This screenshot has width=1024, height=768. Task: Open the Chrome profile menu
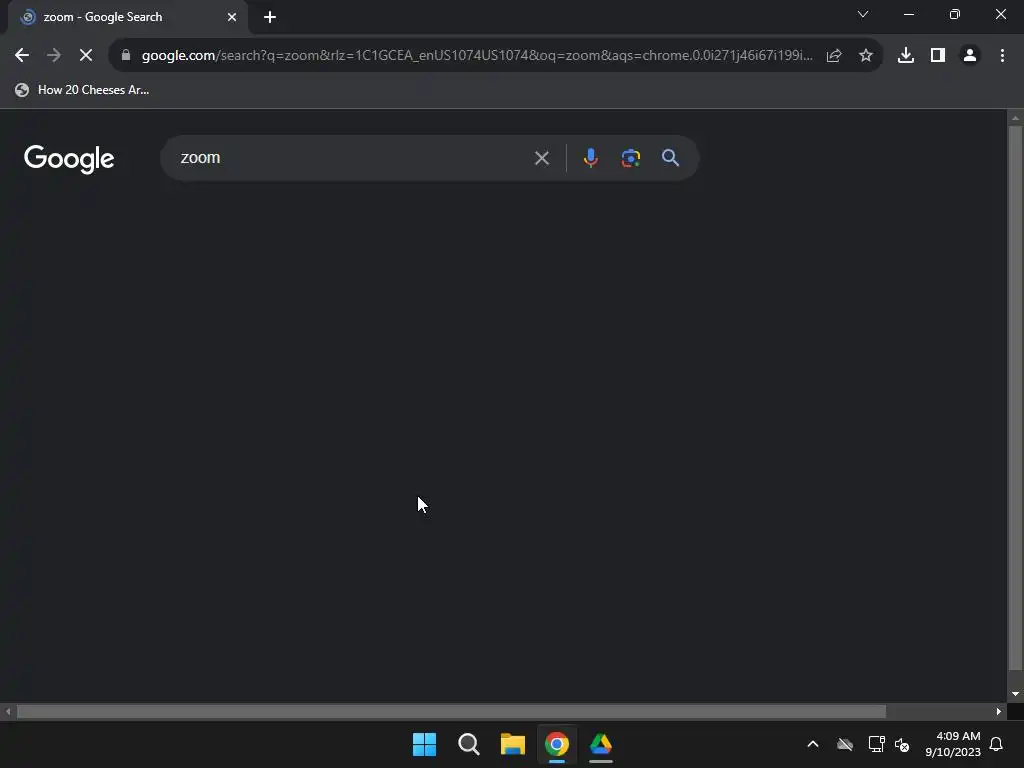(x=970, y=56)
